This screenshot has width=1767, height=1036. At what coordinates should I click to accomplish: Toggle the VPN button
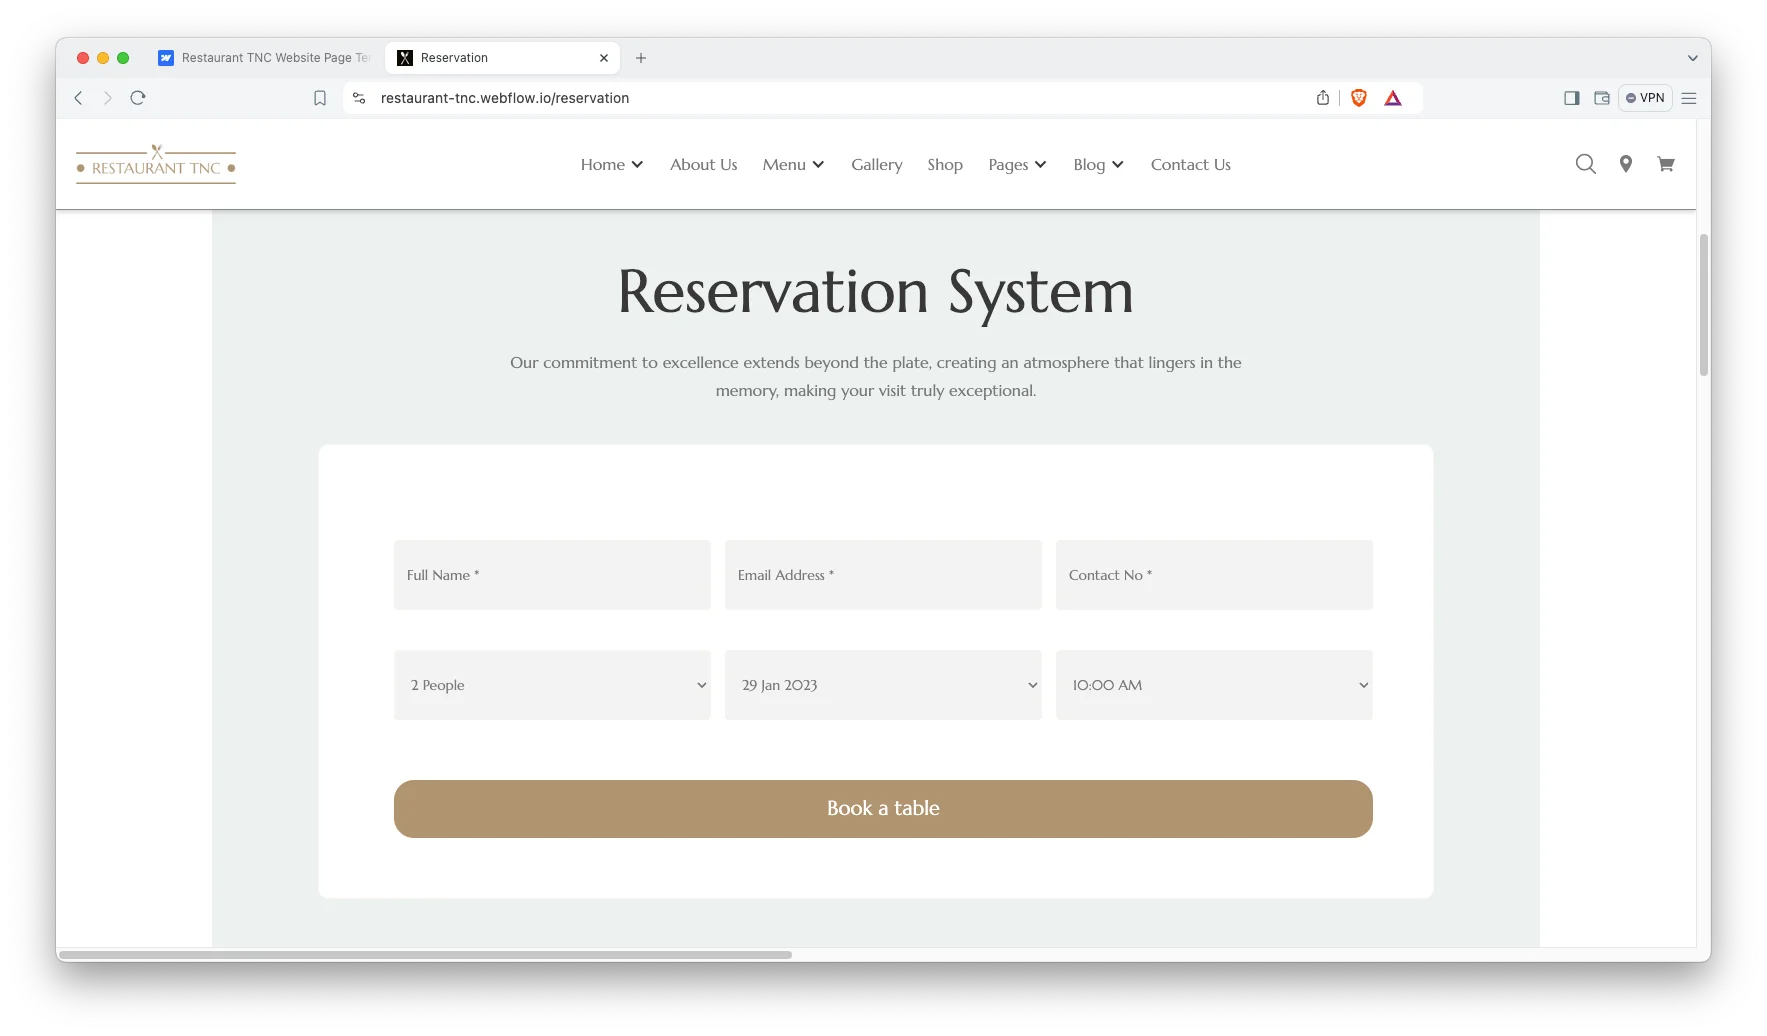pos(1645,98)
